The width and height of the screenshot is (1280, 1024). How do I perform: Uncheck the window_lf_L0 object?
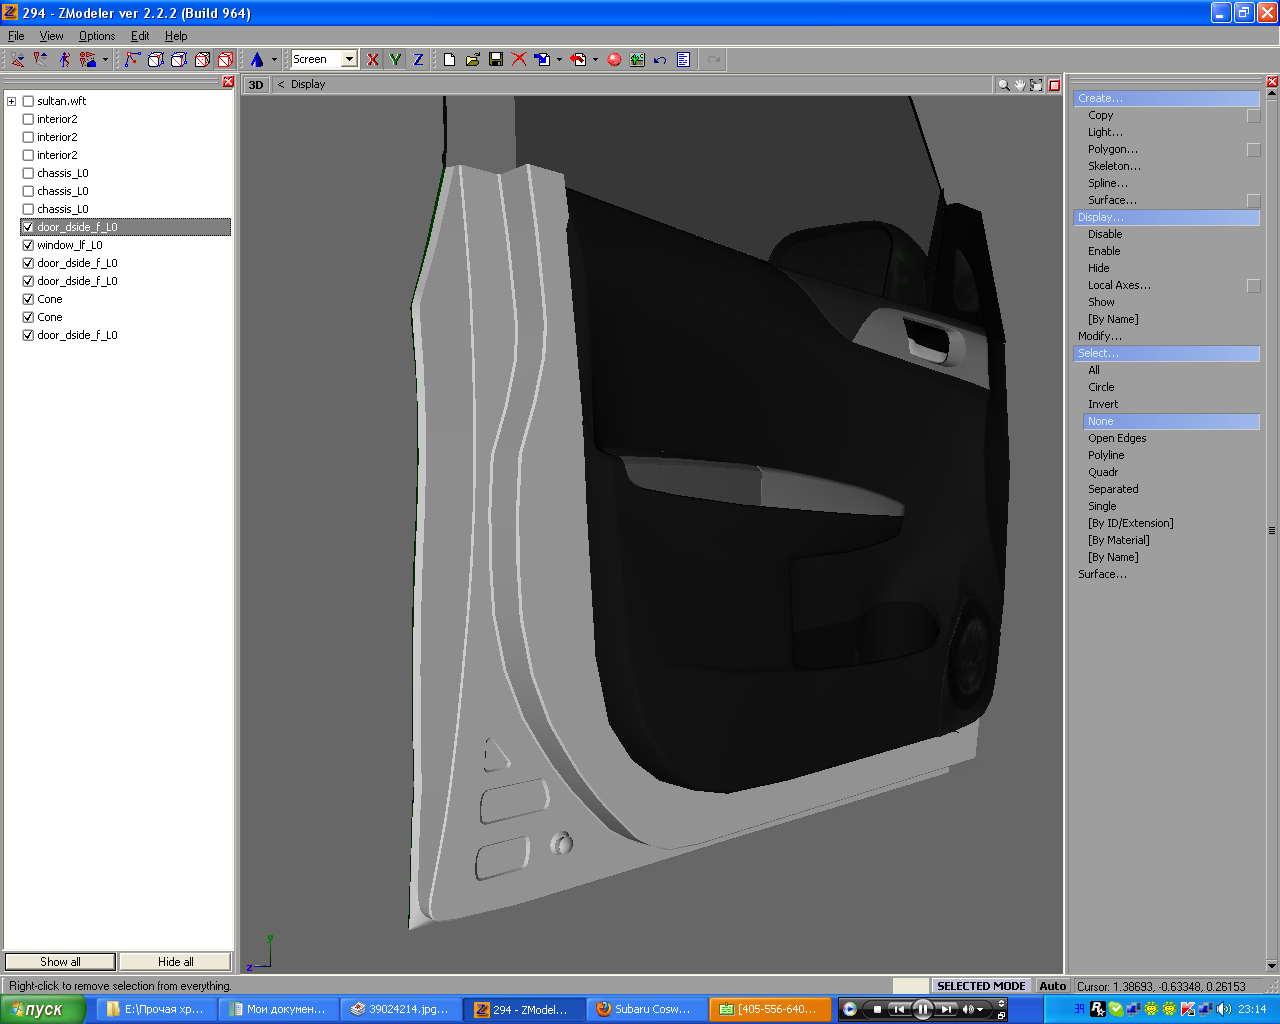click(x=28, y=245)
